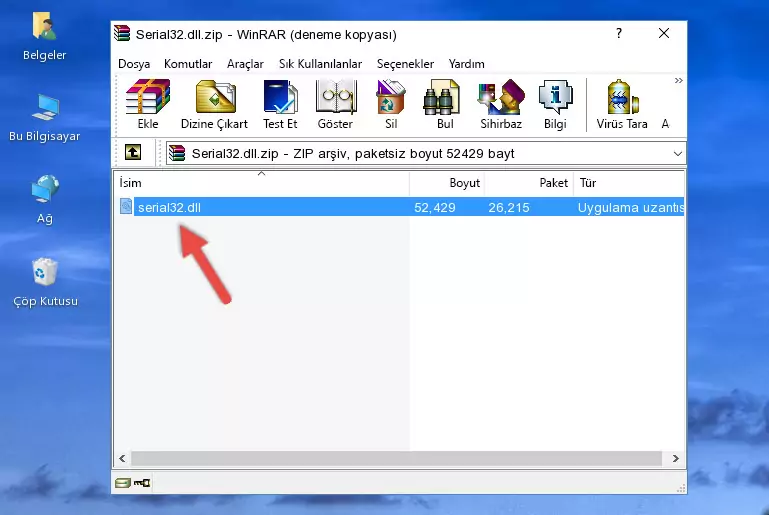Run Test Et on the archive
The width and height of the screenshot is (769, 515).
pyautogui.click(x=280, y=104)
